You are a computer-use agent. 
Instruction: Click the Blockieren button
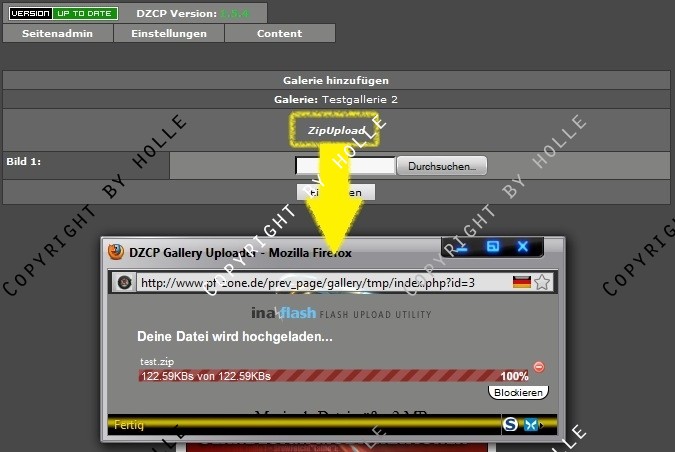(518, 392)
